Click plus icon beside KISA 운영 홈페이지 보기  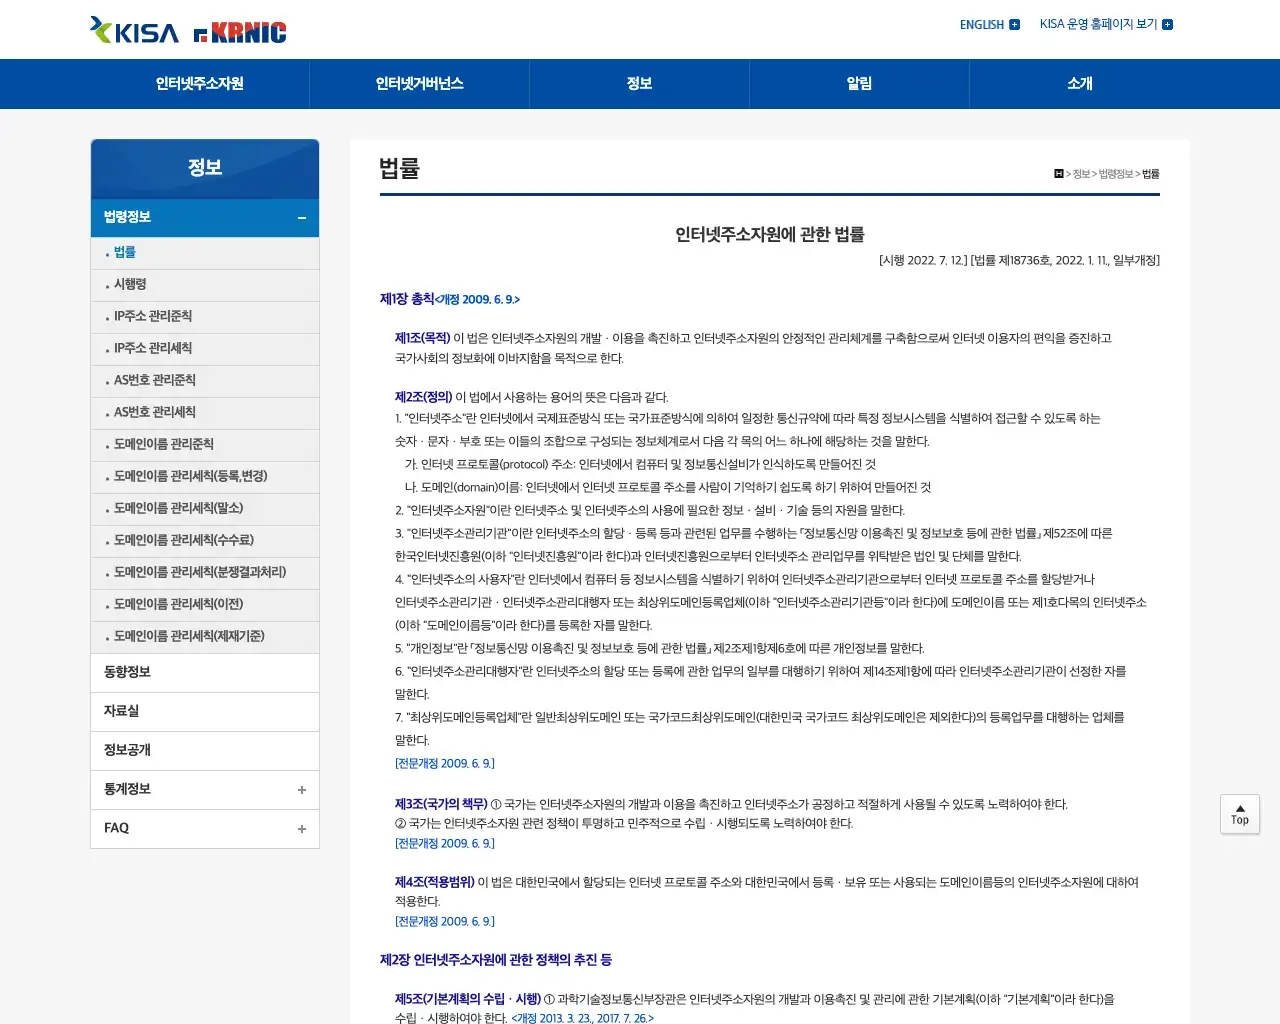1167,25
